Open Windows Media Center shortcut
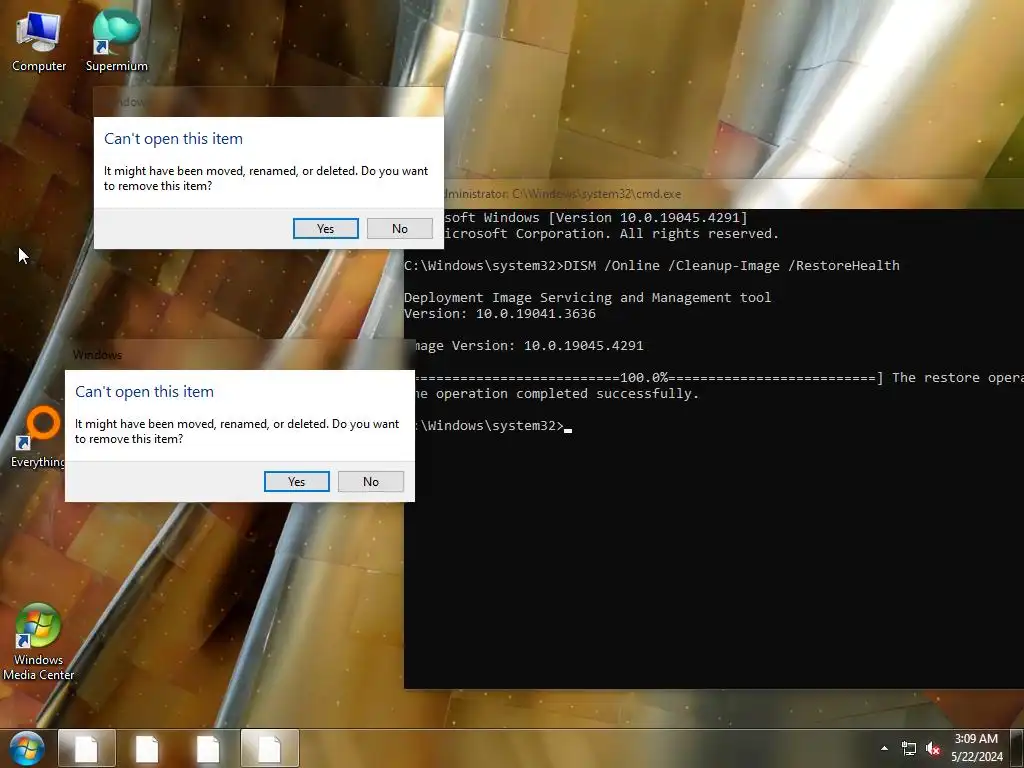This screenshot has width=1024, height=768. [x=39, y=642]
